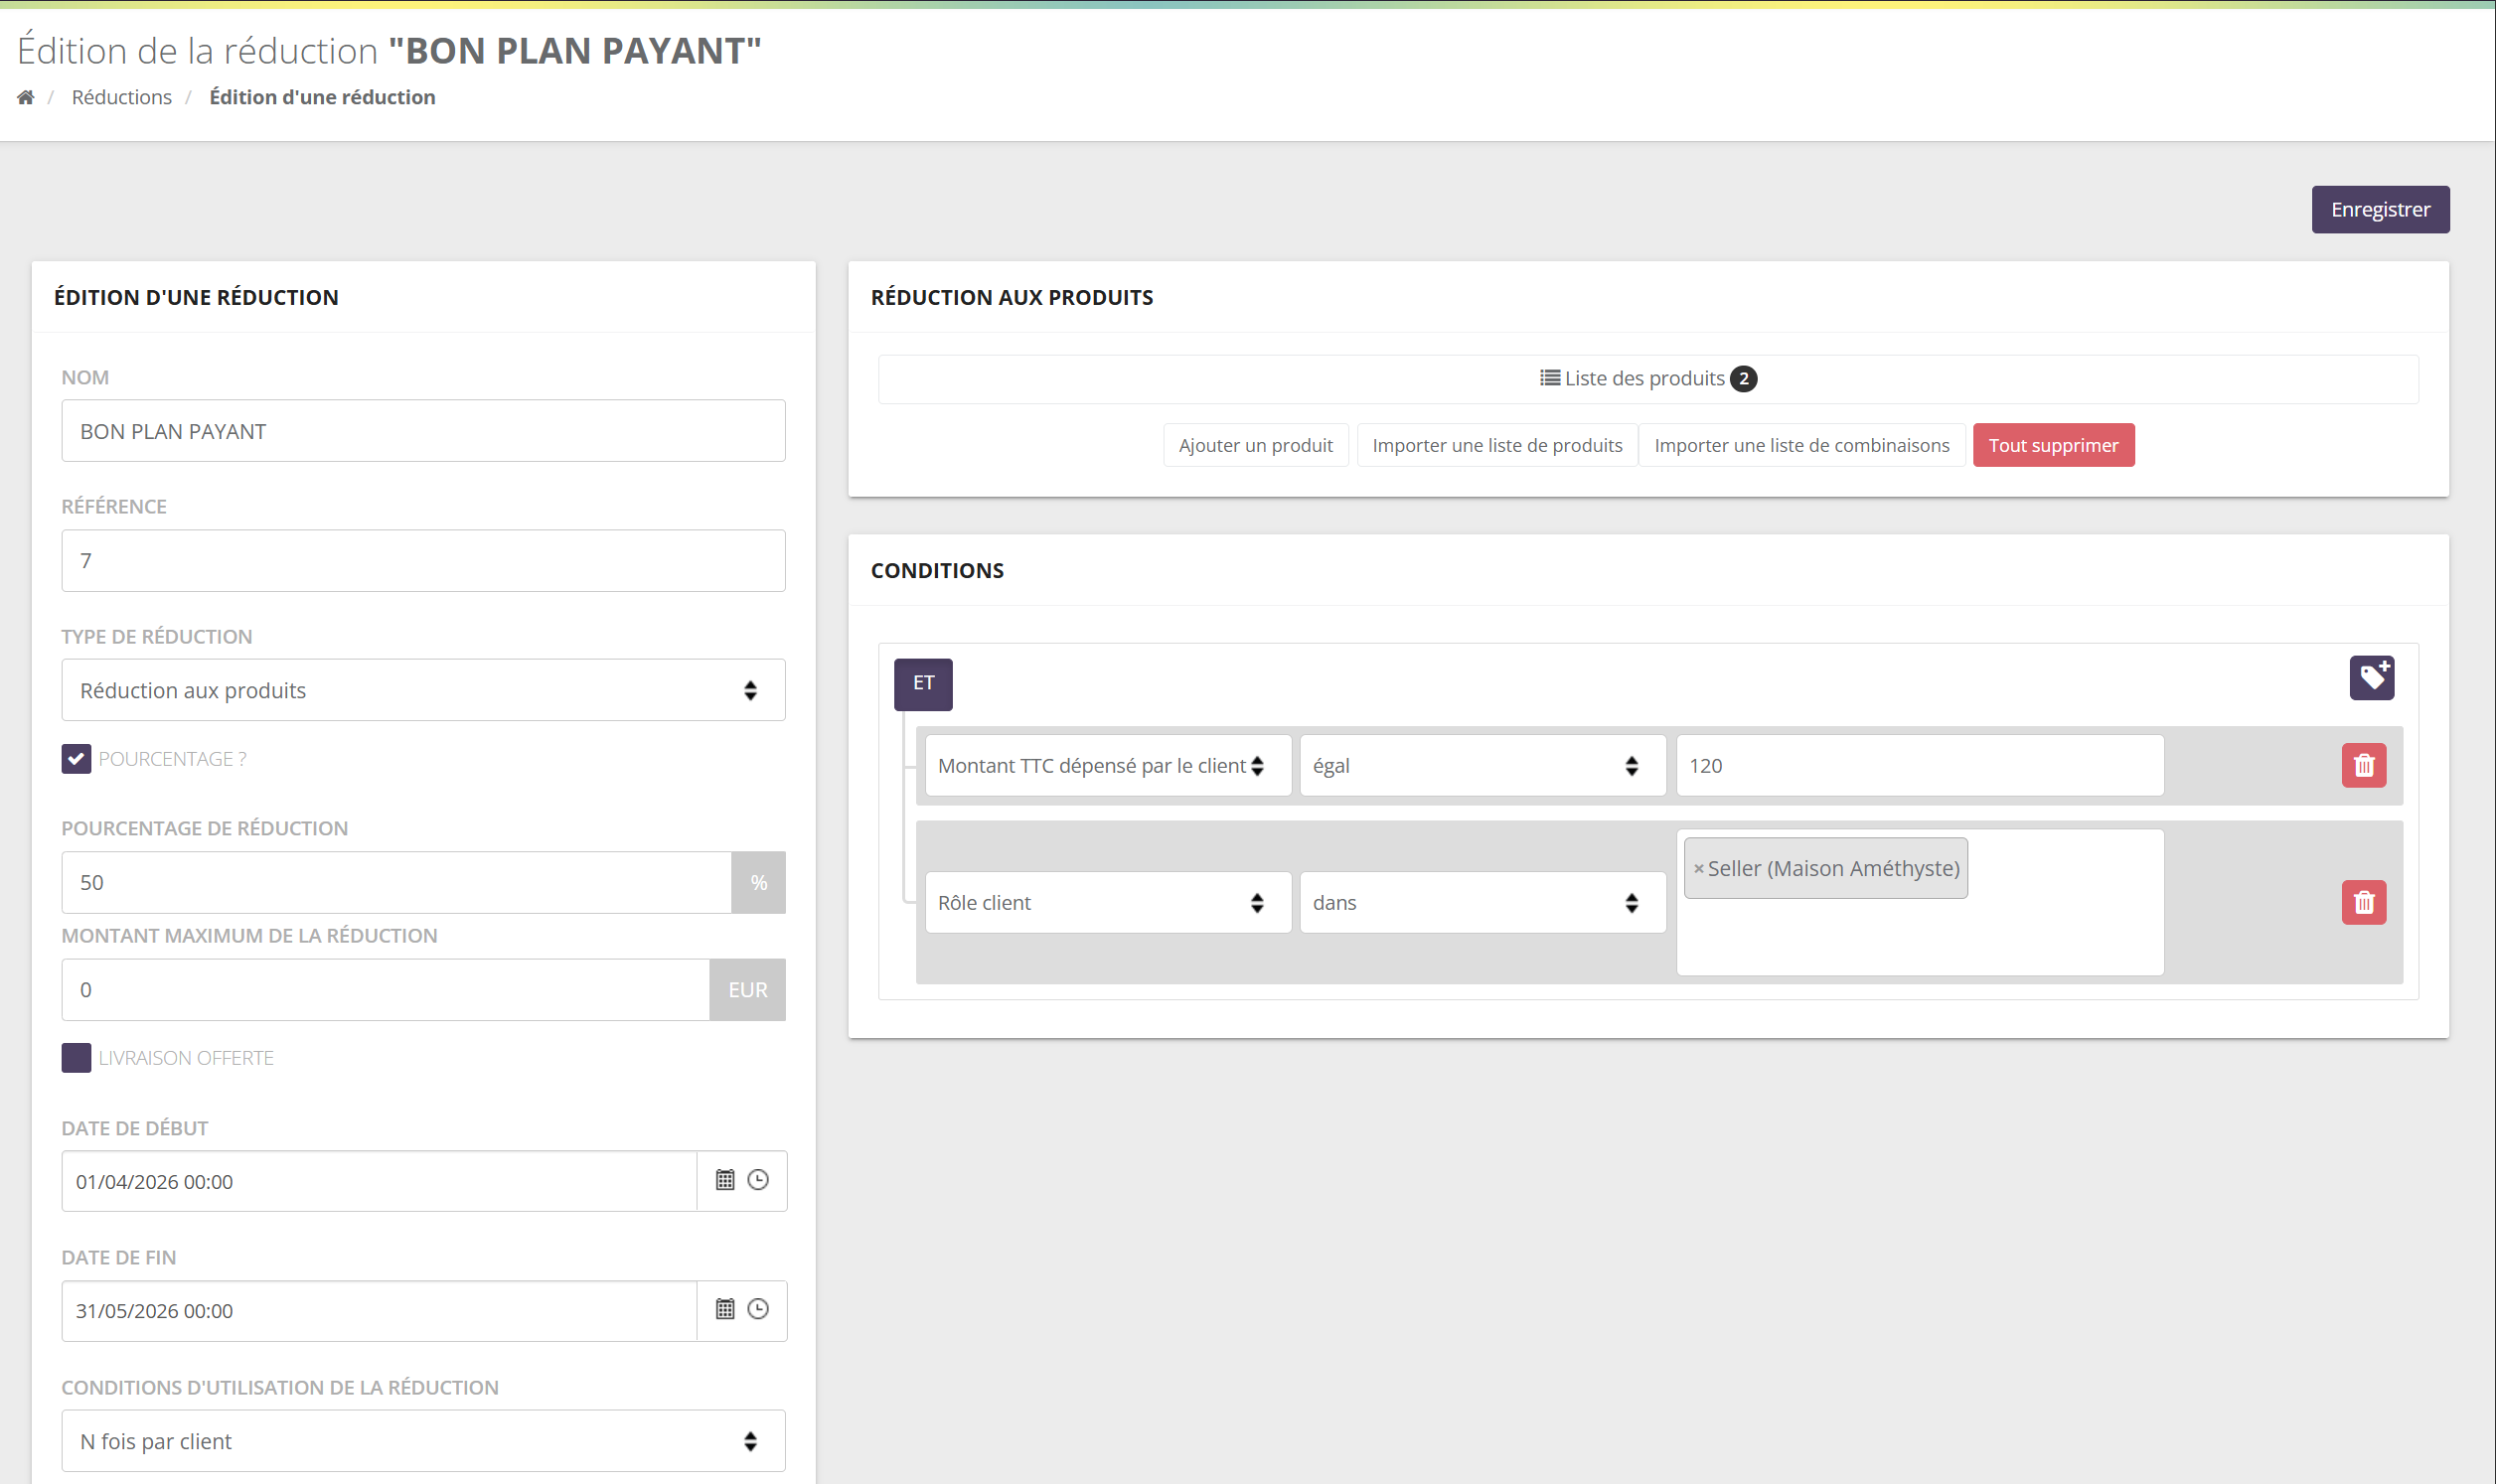Open the Type de réduction dropdown
The image size is (2496, 1484).
pos(423,690)
